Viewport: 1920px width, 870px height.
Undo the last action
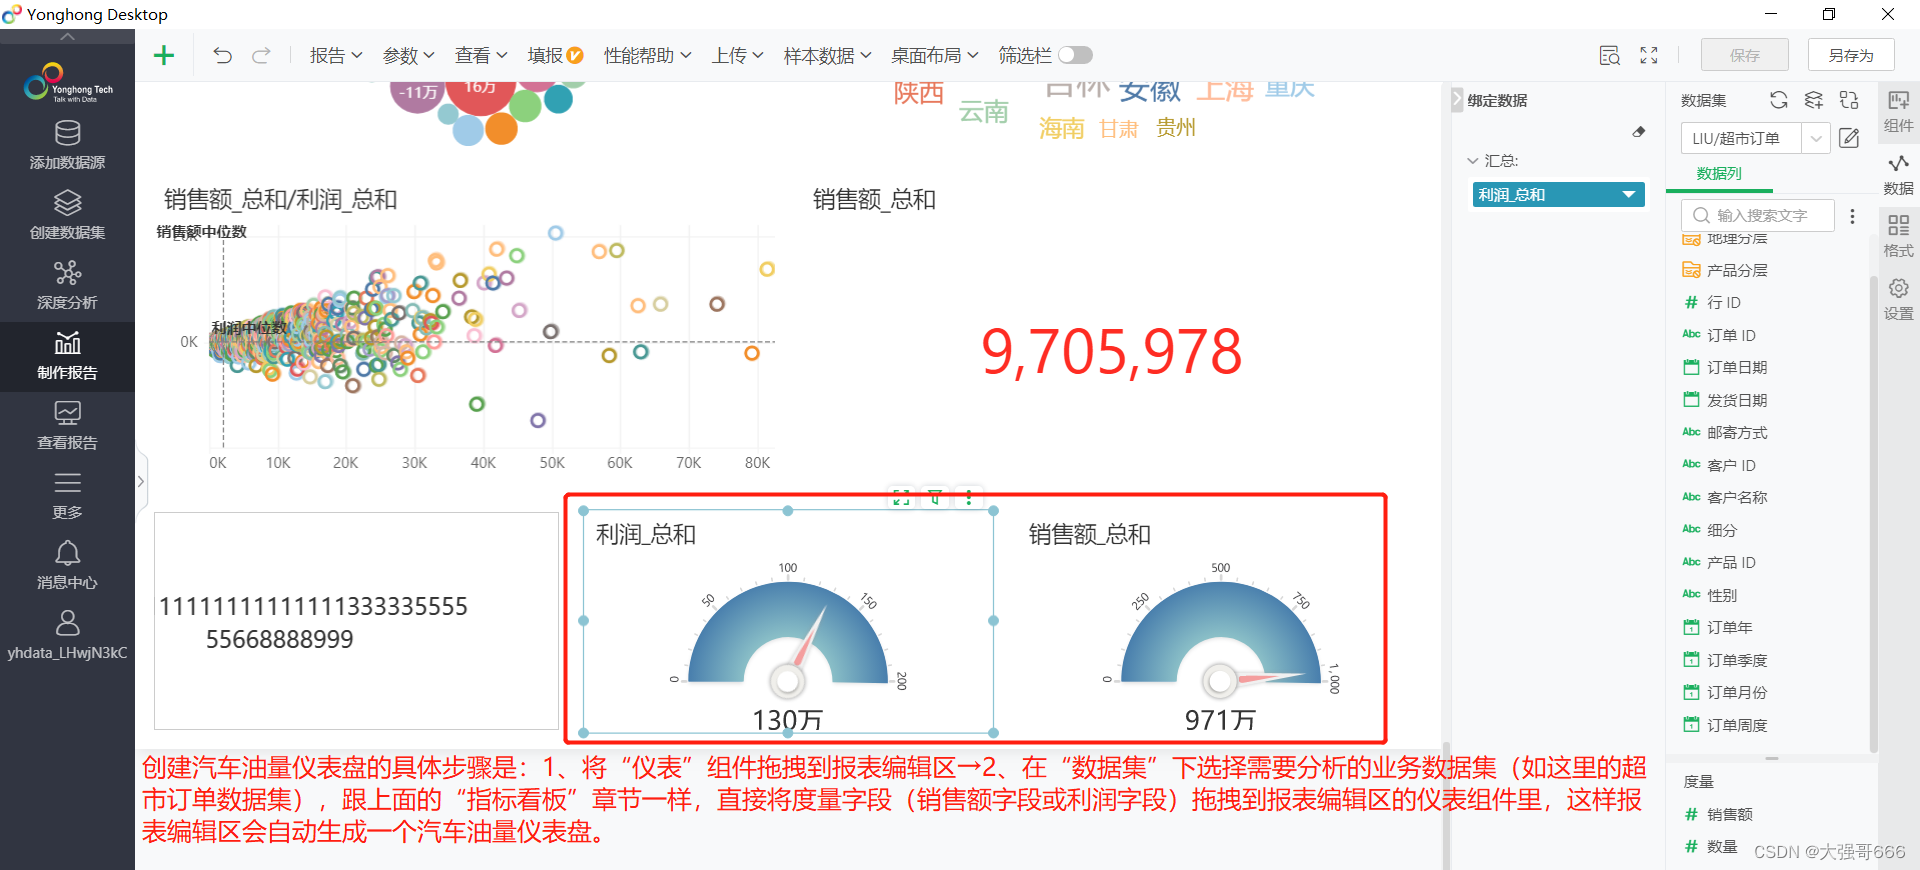(222, 55)
